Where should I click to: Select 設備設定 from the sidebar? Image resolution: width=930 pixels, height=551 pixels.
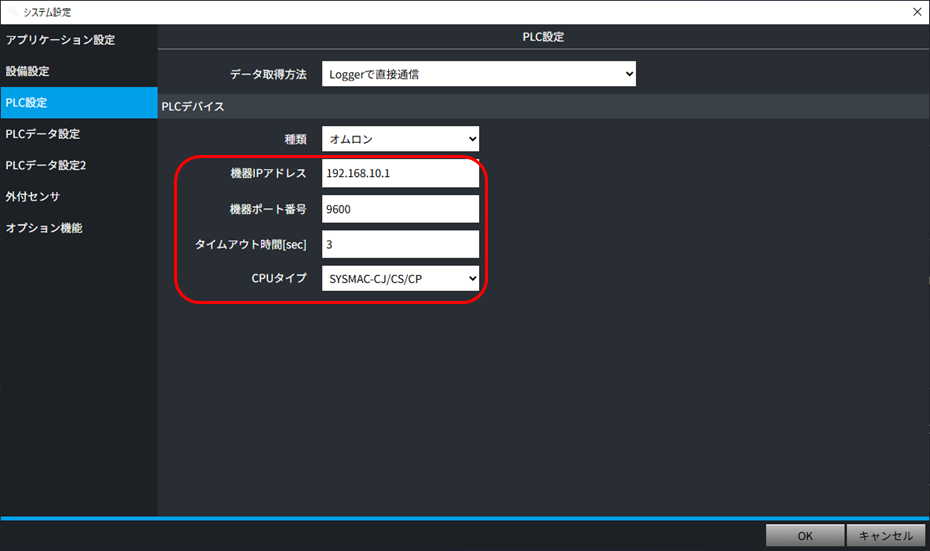[28, 72]
